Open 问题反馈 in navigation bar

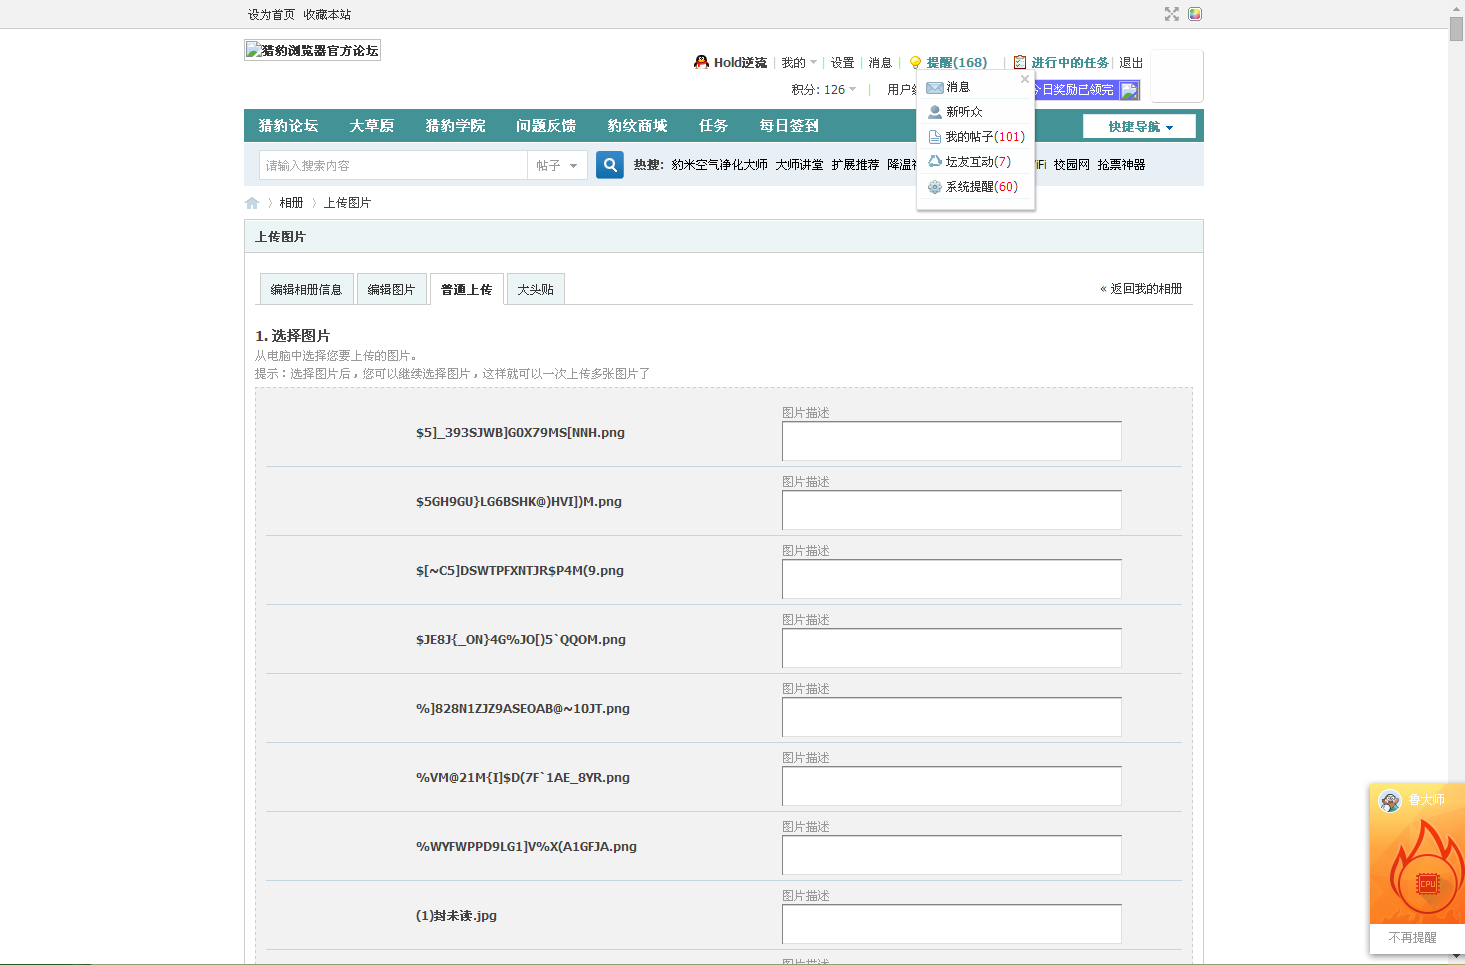(546, 125)
